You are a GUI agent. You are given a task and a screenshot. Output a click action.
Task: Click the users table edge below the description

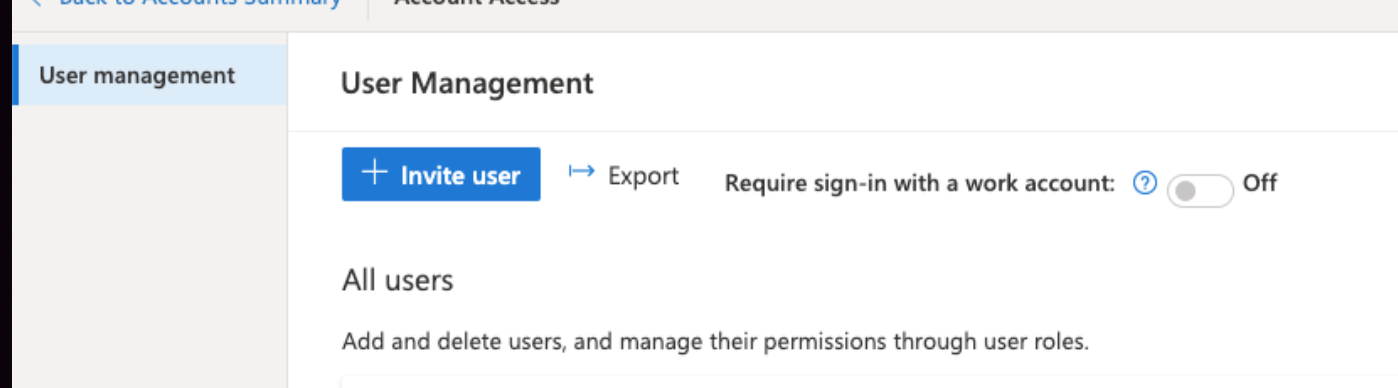tap(870, 382)
